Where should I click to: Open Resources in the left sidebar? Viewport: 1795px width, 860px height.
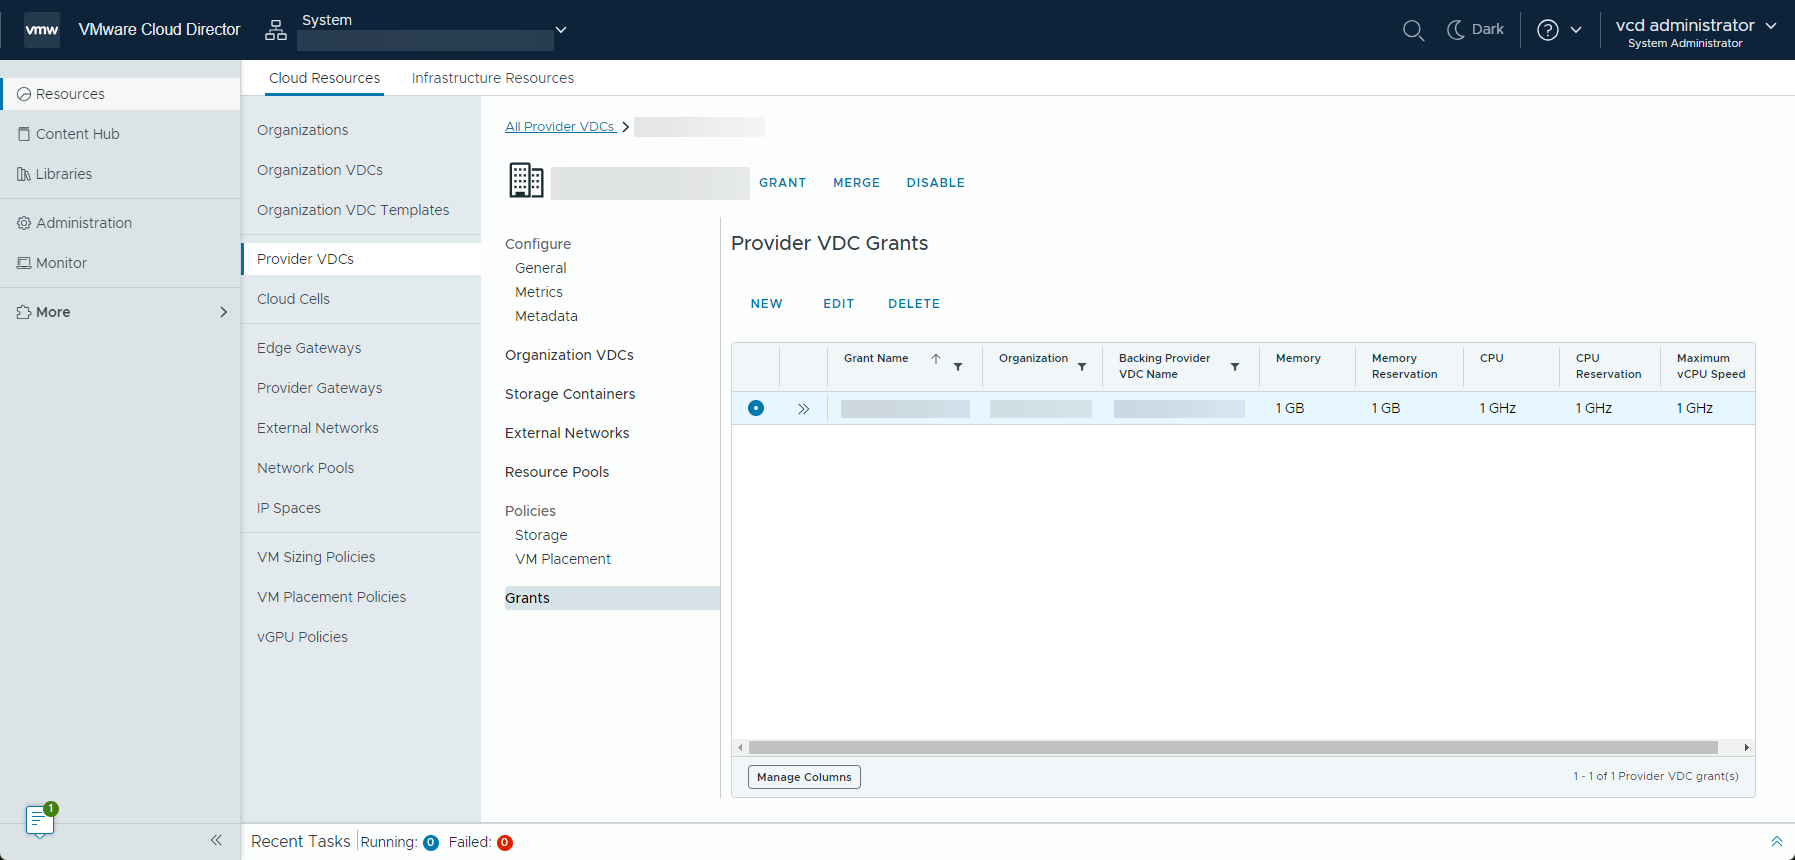coord(120,94)
